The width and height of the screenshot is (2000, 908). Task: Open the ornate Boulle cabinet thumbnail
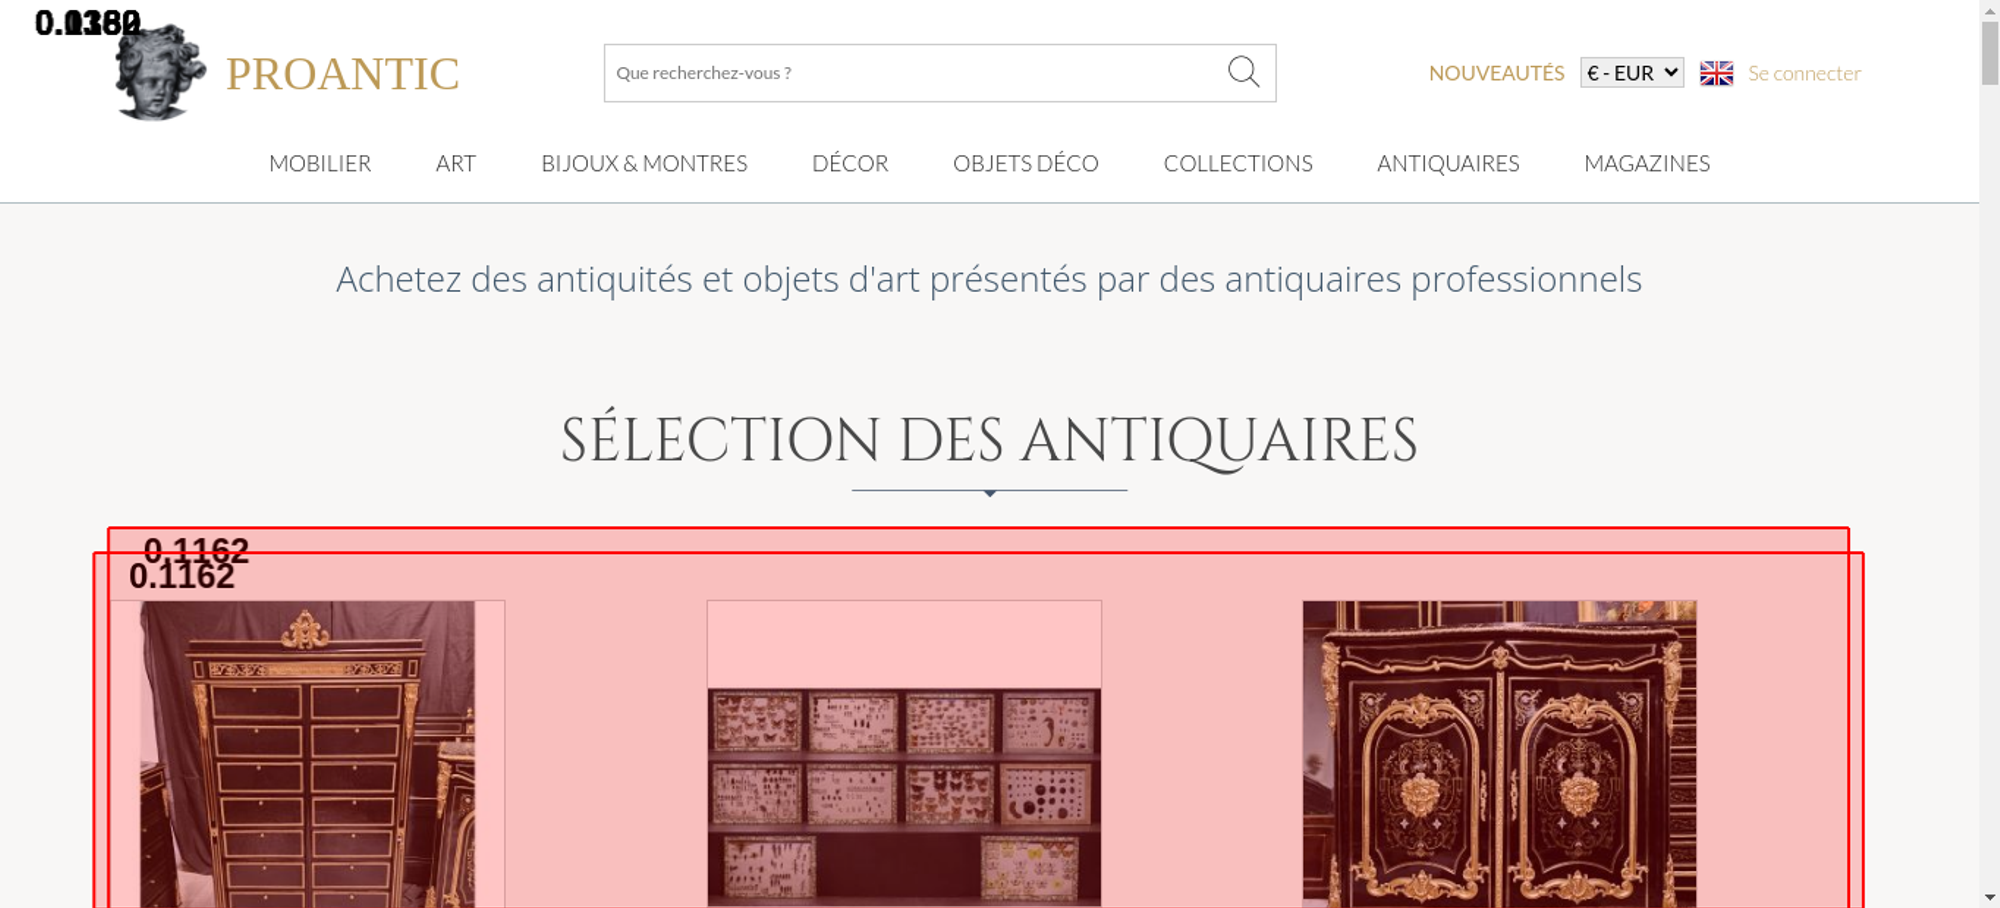coord(1499,754)
